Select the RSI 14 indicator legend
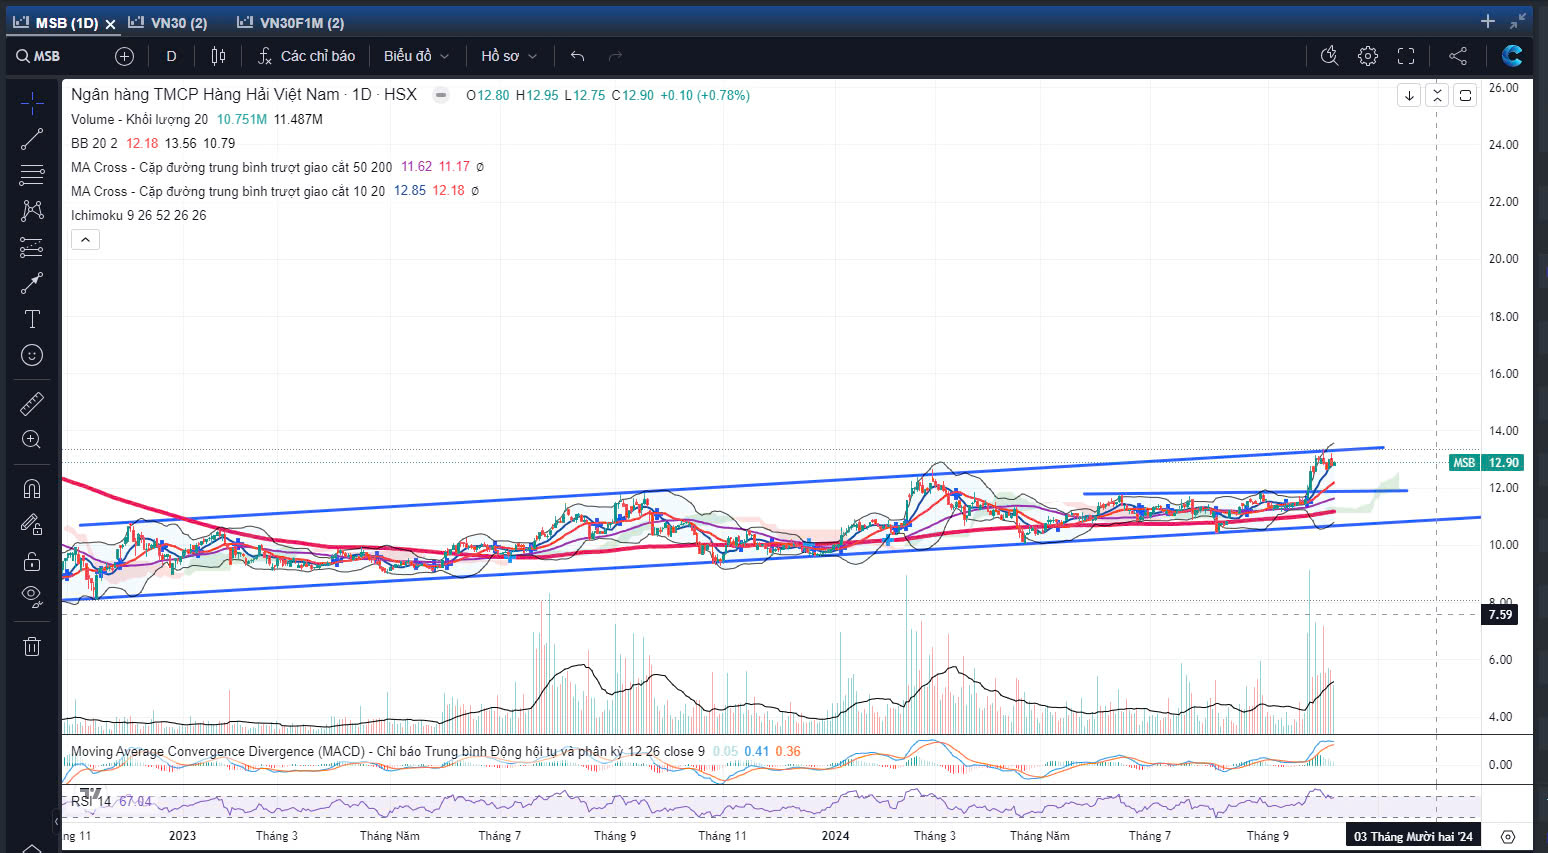This screenshot has width=1548, height=853. 91,801
